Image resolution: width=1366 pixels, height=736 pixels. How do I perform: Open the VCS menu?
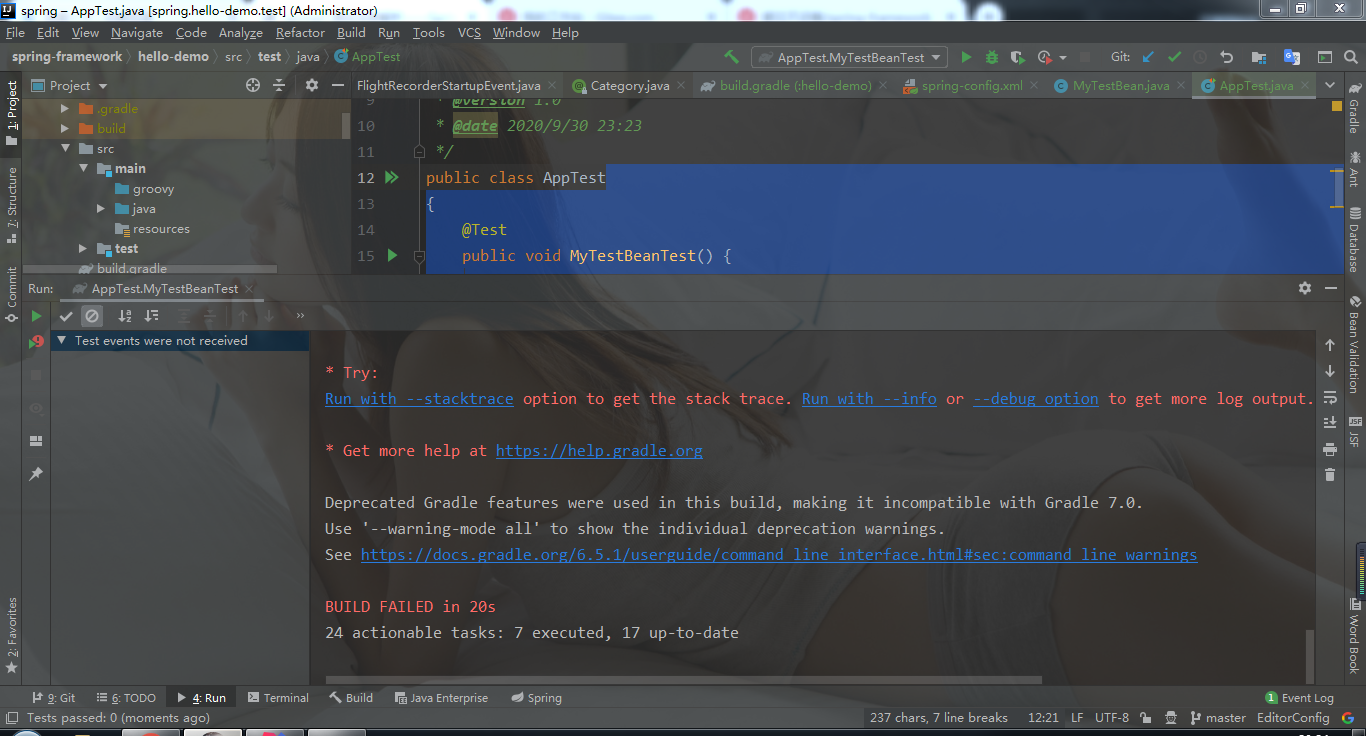point(469,33)
